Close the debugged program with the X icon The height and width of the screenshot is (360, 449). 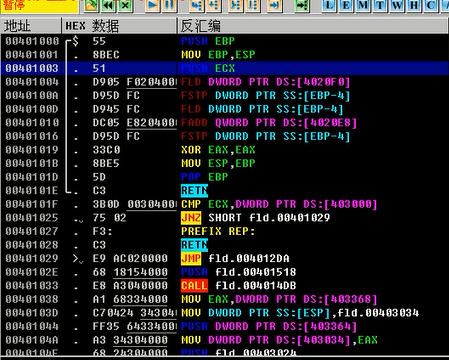(125, 6)
